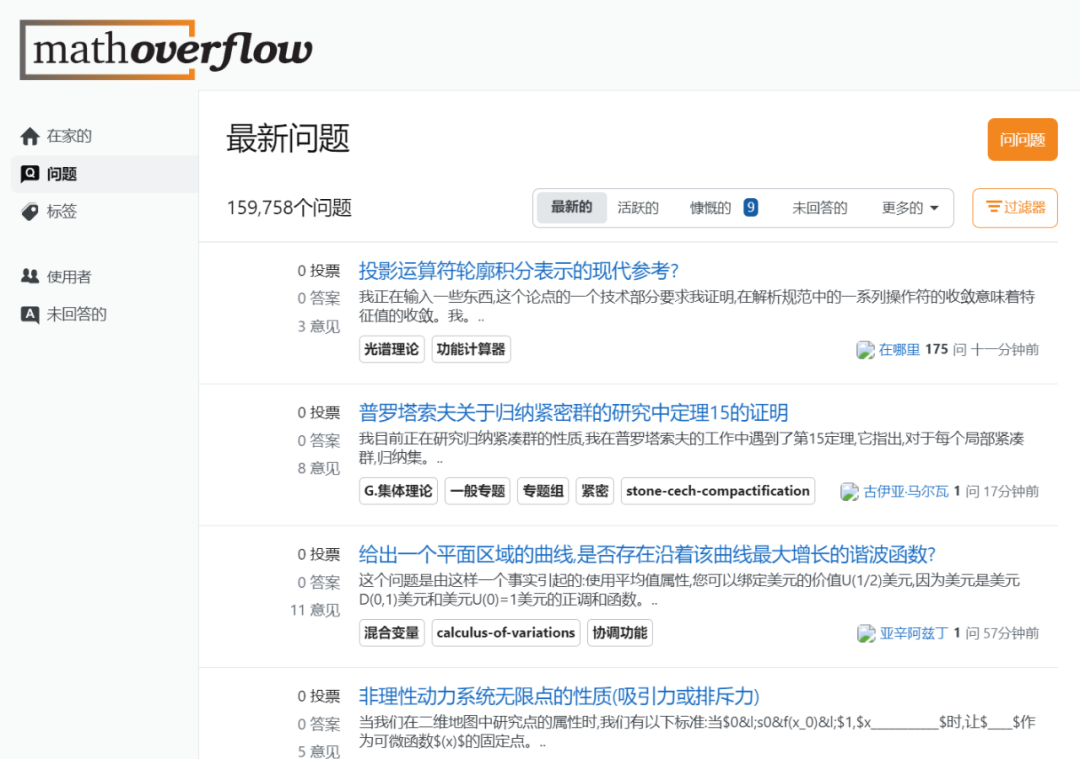
Task: Open question about 谐波函数 最大增长
Action: pos(647,554)
